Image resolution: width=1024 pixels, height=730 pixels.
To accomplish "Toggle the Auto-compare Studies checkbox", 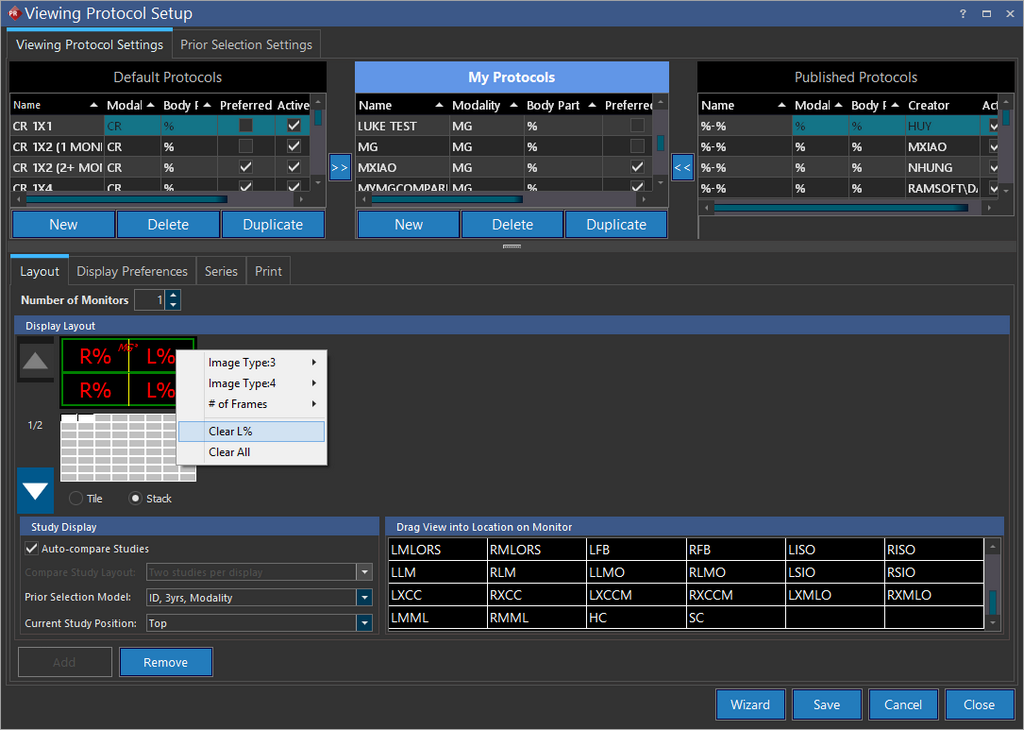I will coord(31,549).
